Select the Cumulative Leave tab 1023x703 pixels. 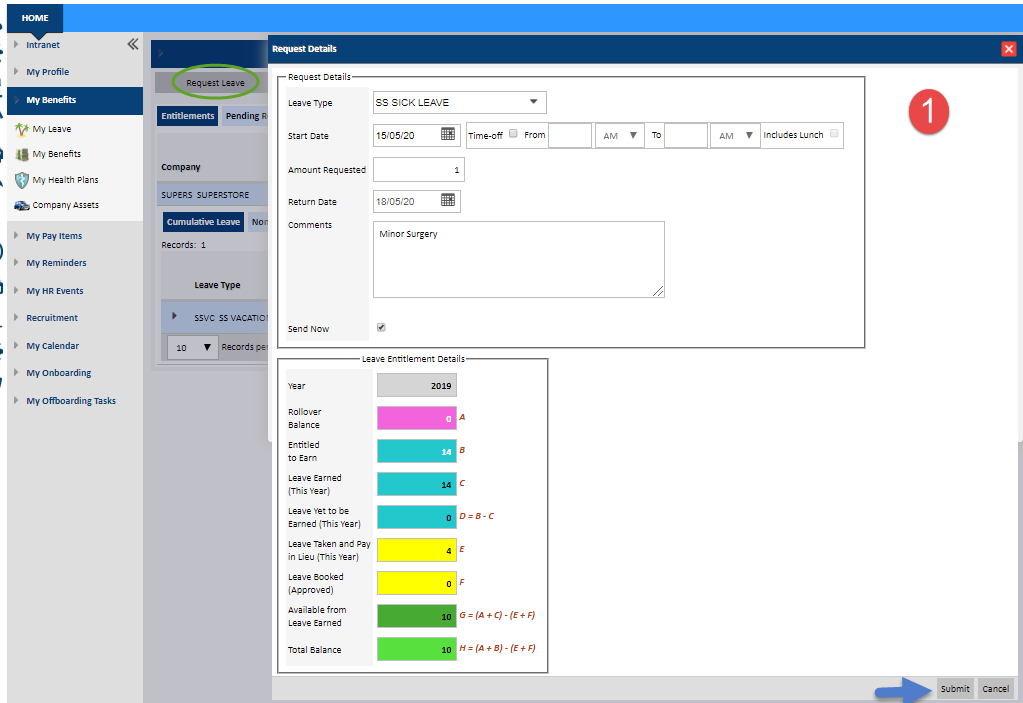[x=203, y=222]
